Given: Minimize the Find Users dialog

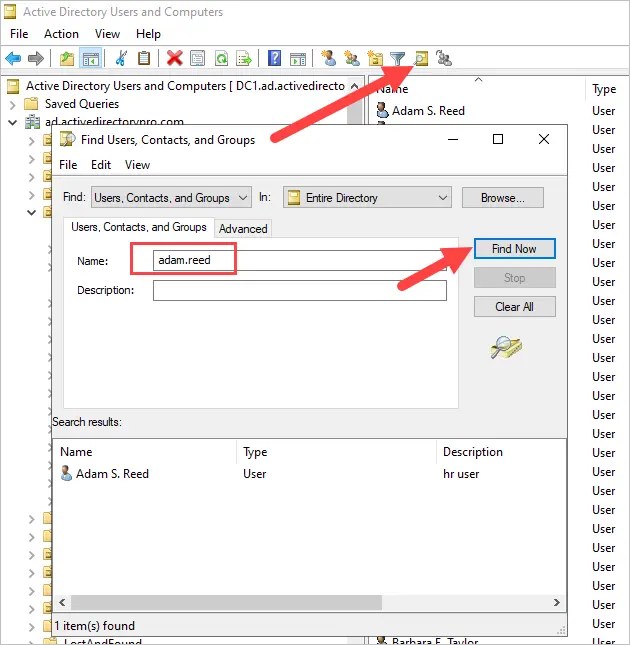Looking at the screenshot, I should [453, 139].
